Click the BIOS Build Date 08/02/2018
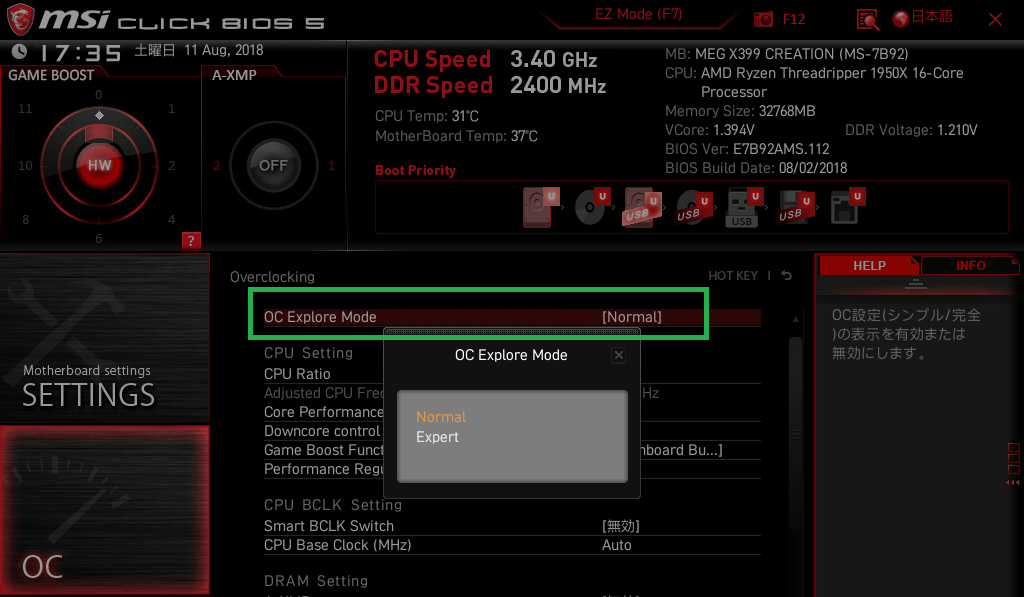This screenshot has height=597, width=1024. (x=756, y=168)
